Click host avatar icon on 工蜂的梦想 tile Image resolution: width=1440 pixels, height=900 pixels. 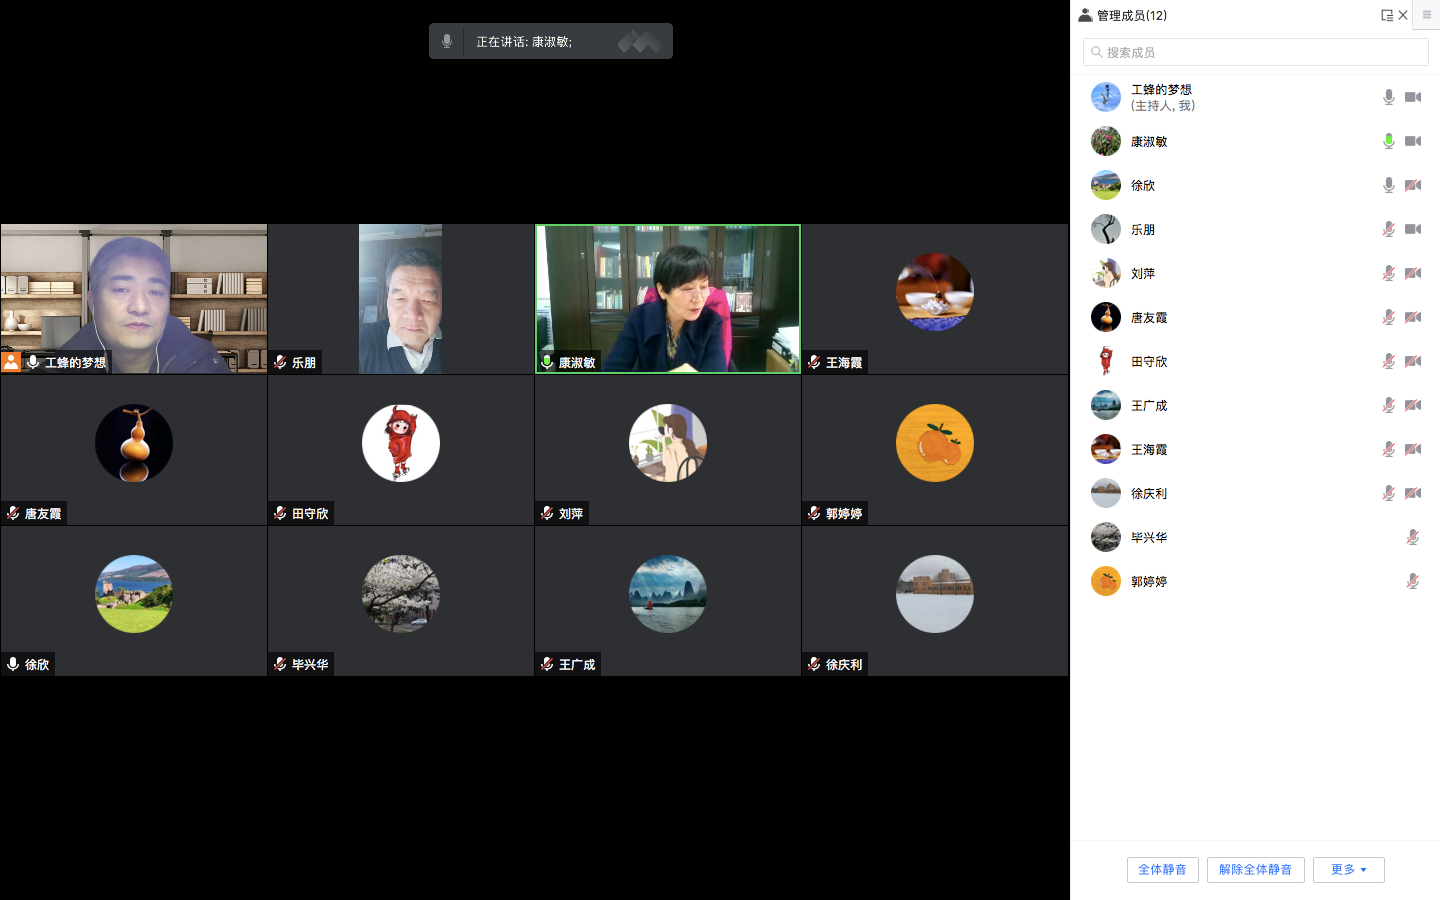[x=11, y=362]
